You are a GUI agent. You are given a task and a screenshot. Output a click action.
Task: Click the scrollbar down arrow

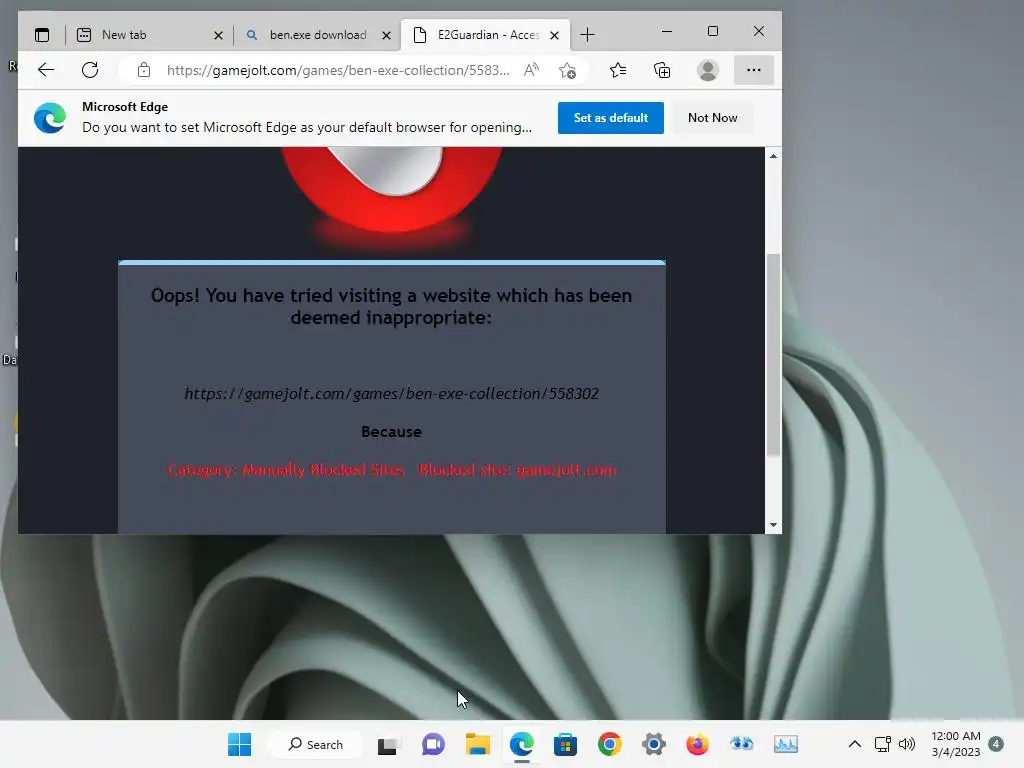pyautogui.click(x=773, y=525)
